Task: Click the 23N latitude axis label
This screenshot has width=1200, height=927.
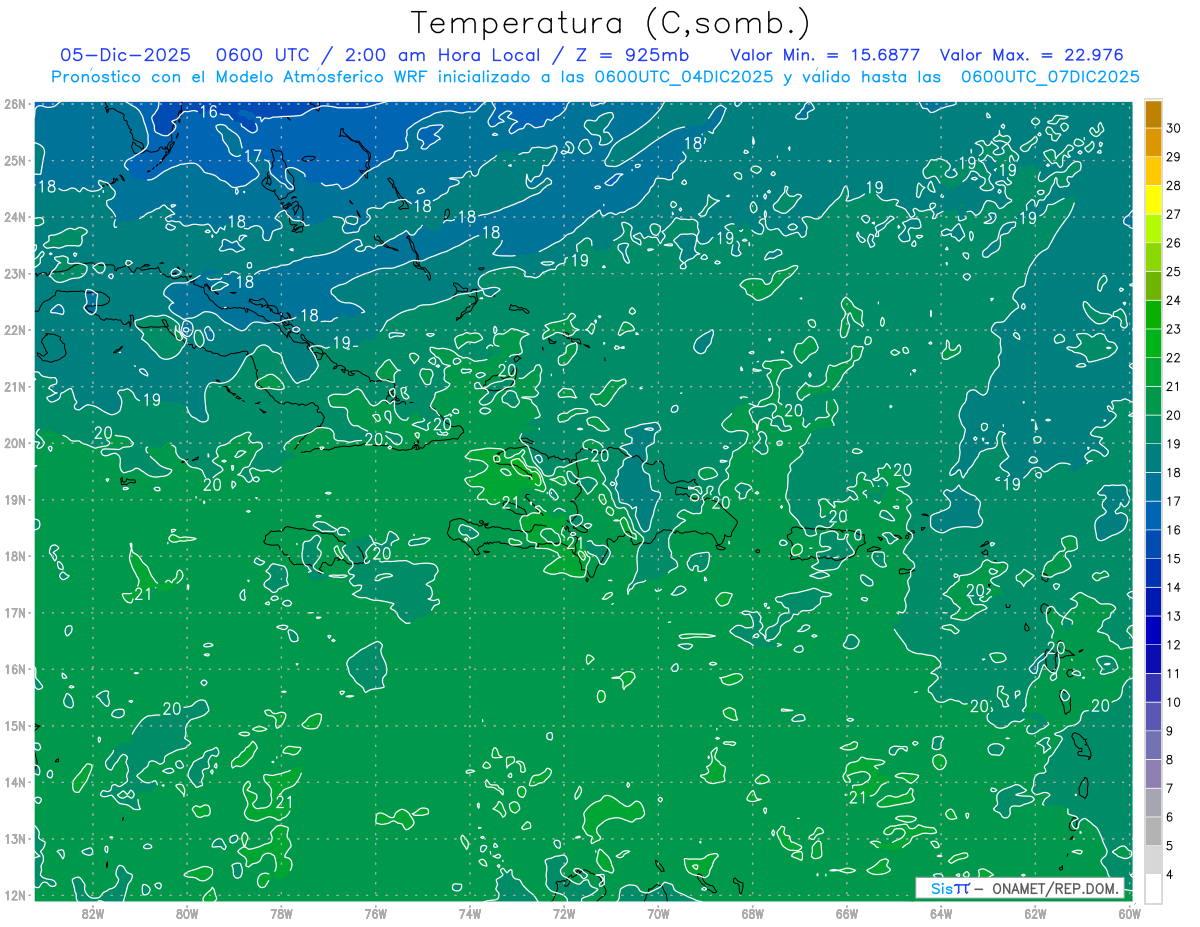Action: click(15, 274)
